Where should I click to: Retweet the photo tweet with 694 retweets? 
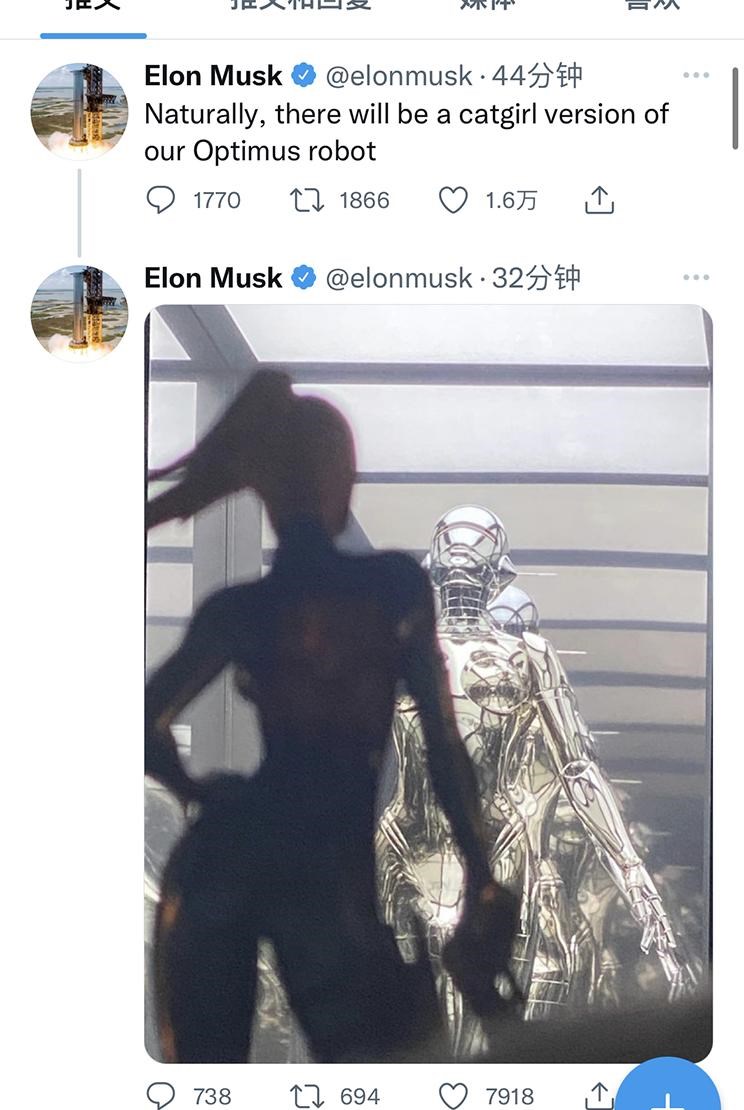coord(306,1096)
